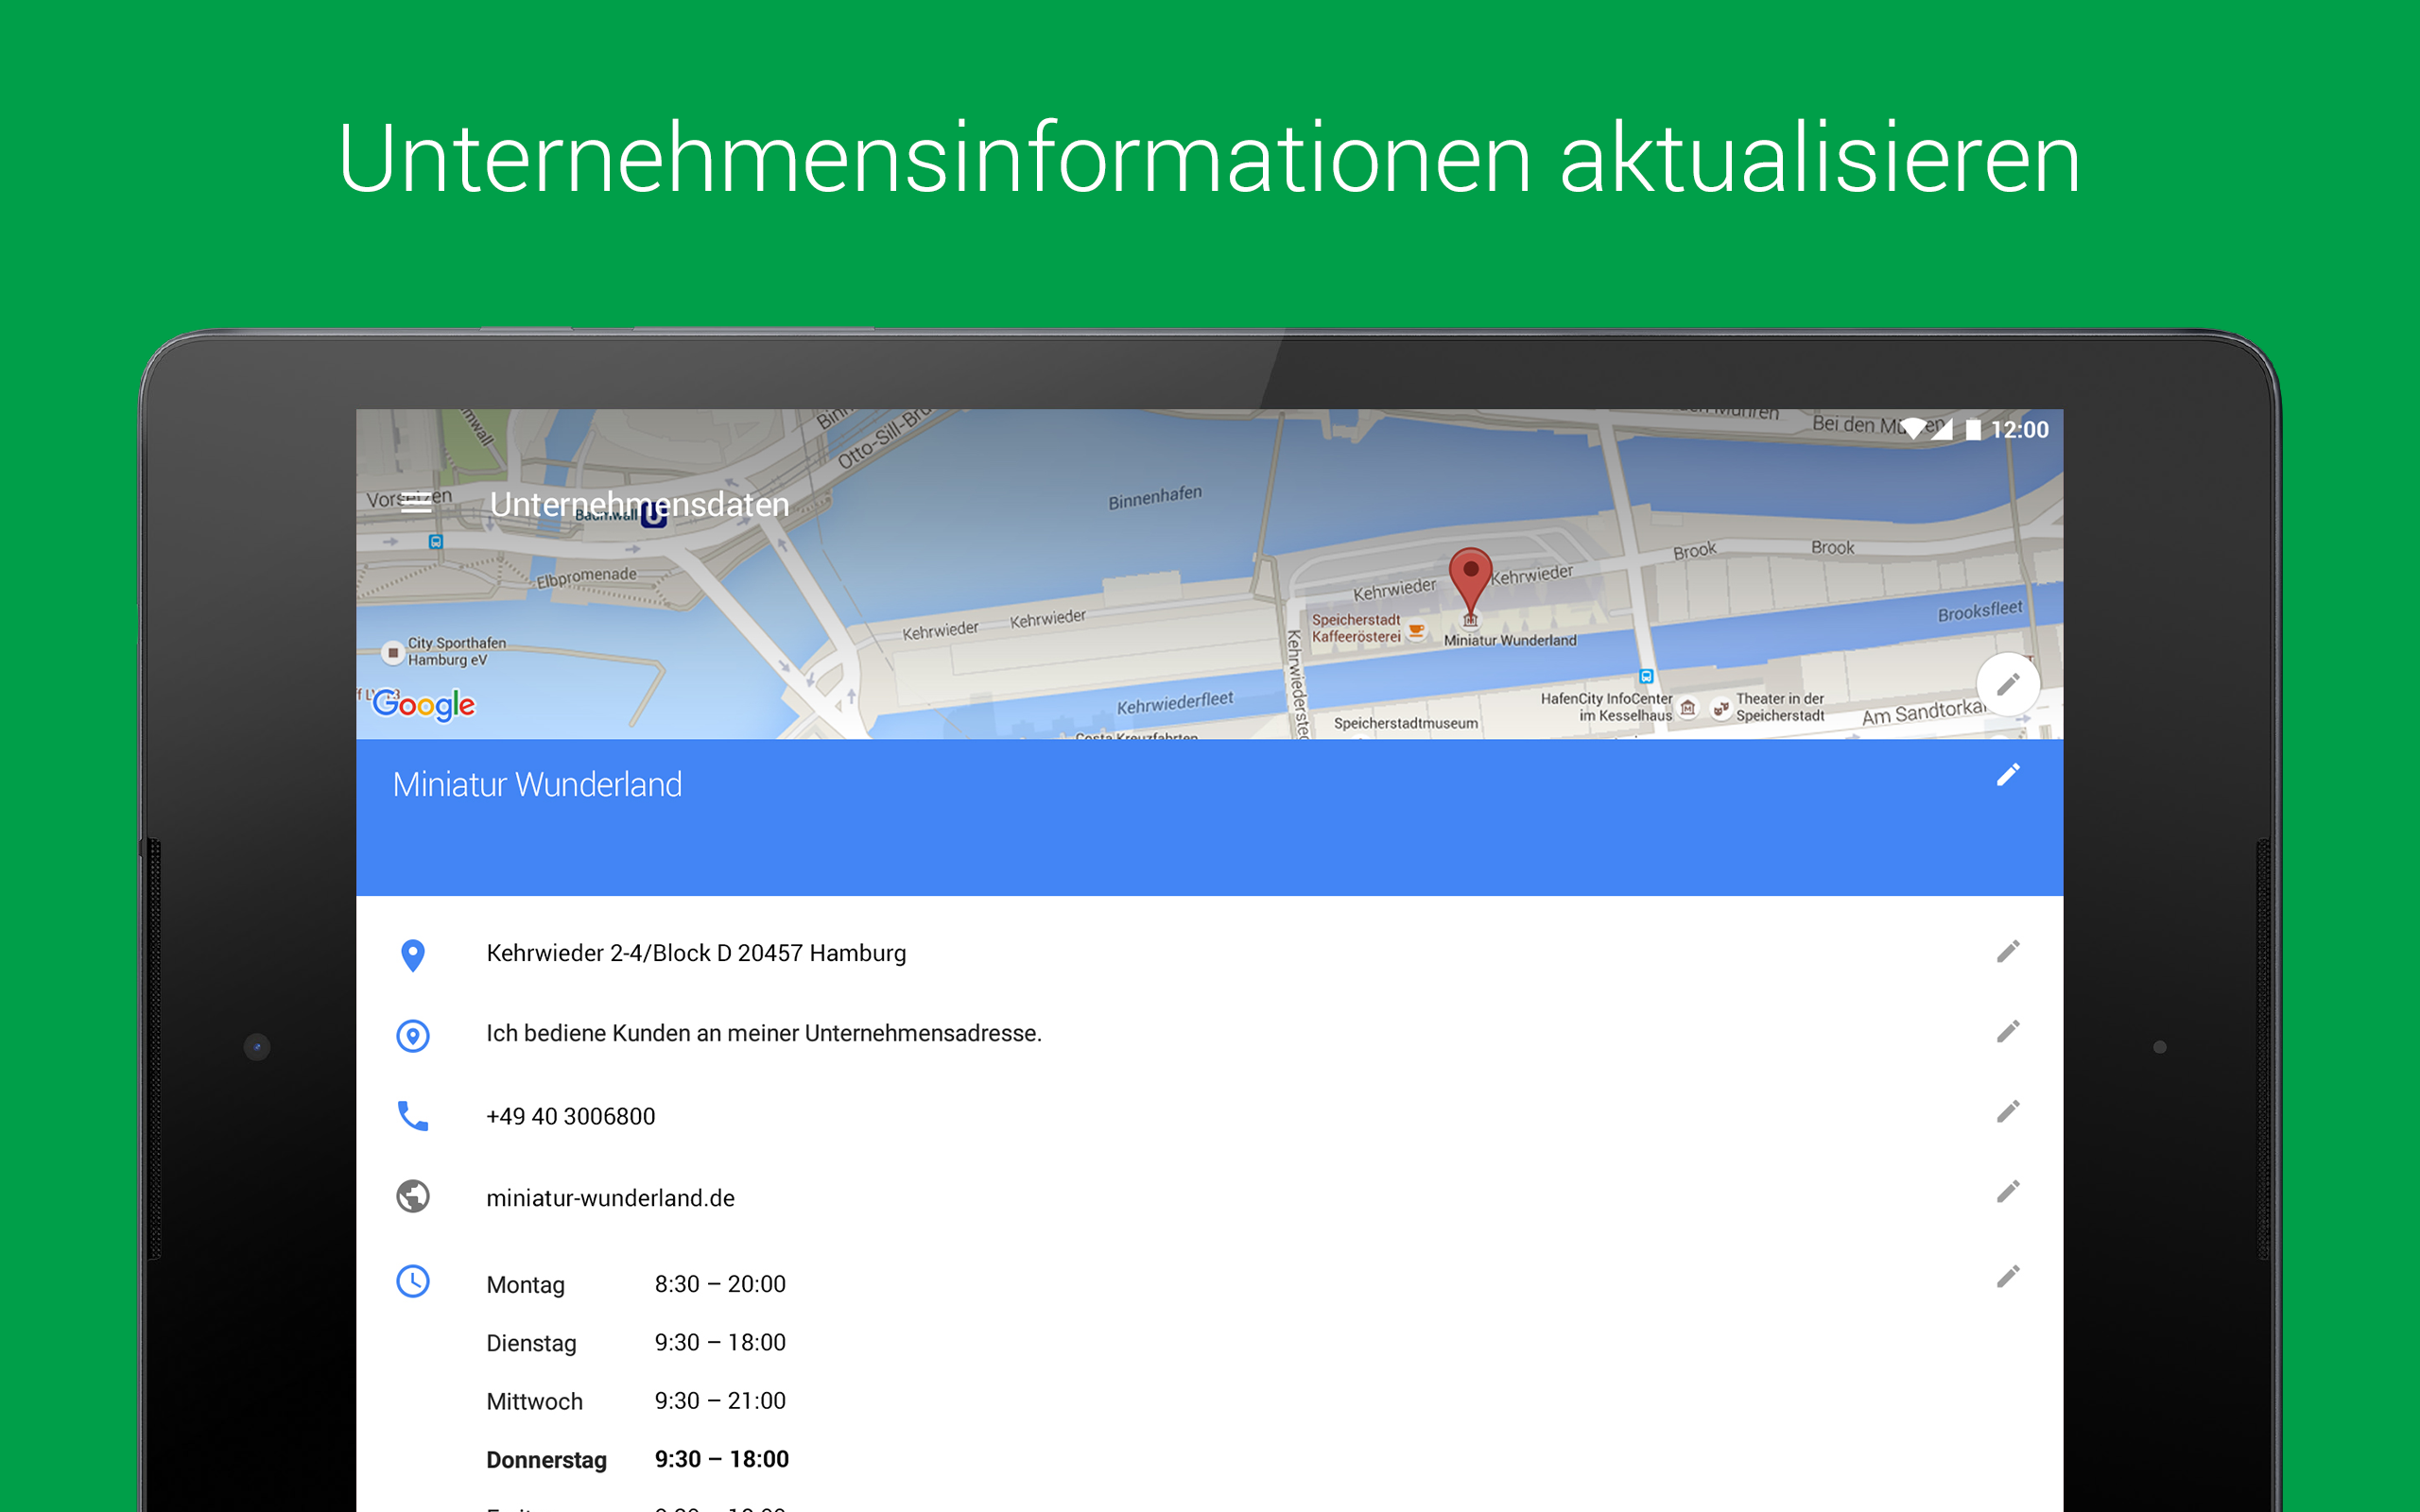Image resolution: width=2420 pixels, height=1512 pixels.
Task: Tap the 'Unternehmensinformationen aktualisieren' headline
Action: (1209, 158)
